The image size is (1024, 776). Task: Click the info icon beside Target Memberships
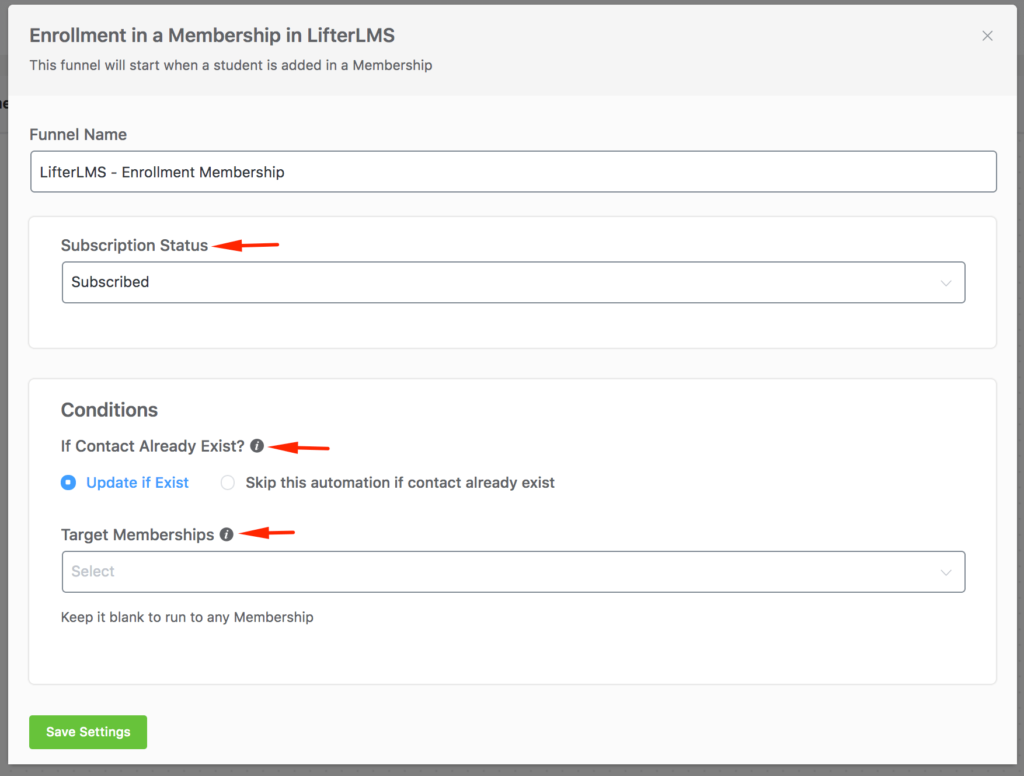click(227, 534)
